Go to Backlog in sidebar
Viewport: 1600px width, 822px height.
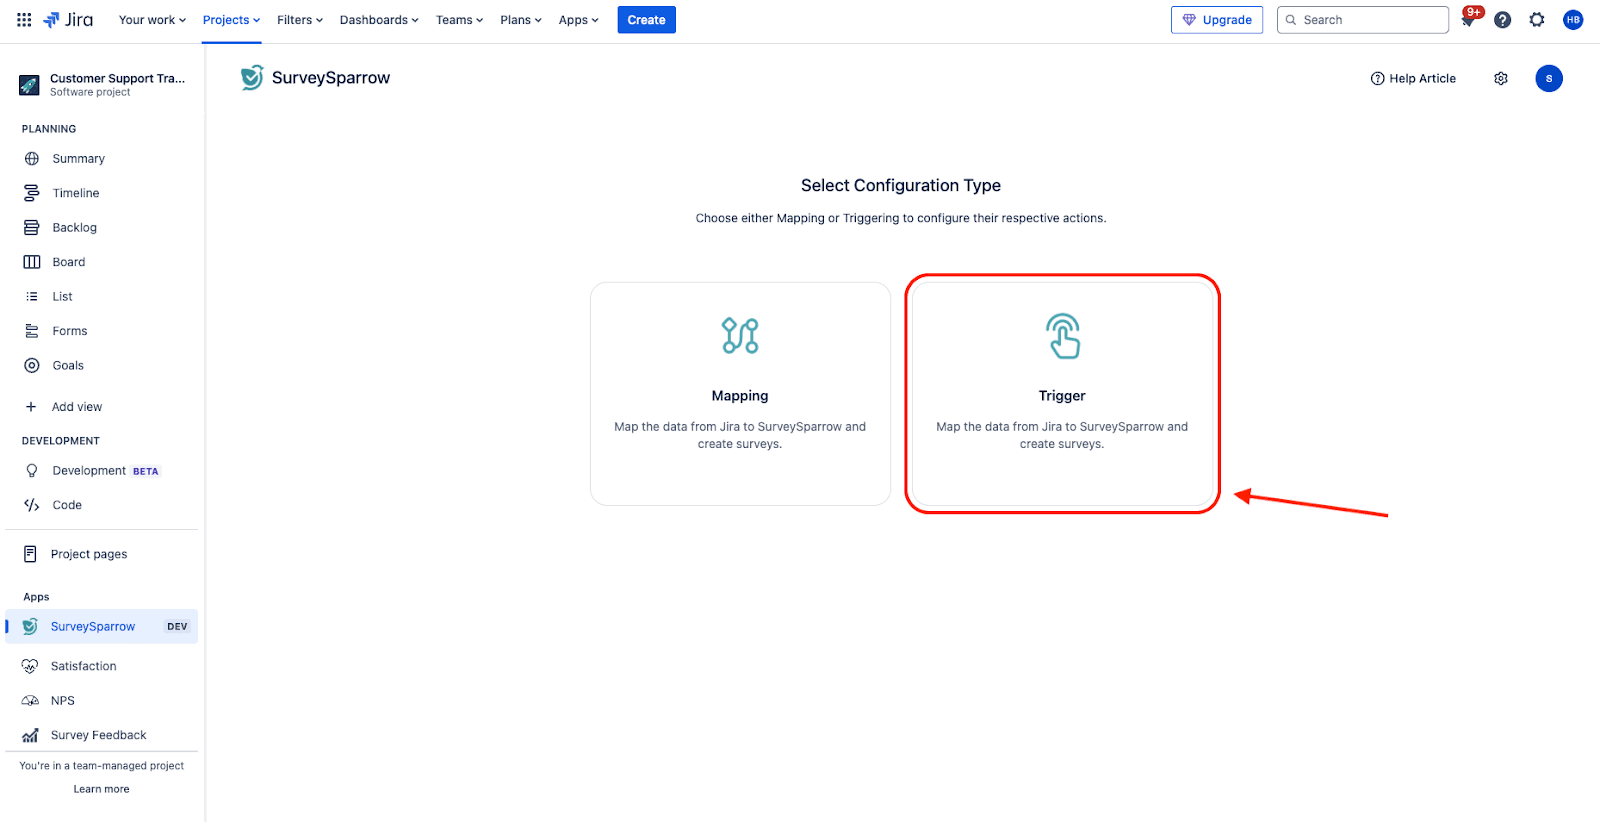[74, 228]
